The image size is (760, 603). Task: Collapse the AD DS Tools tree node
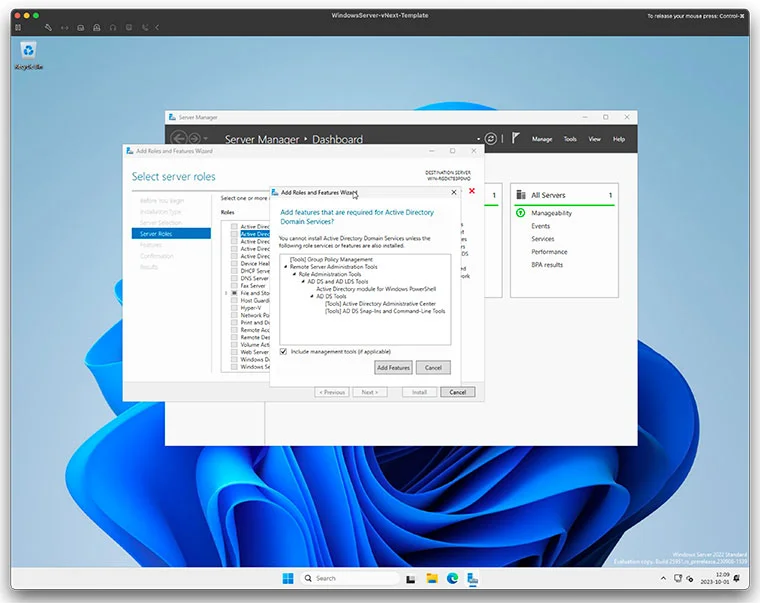point(312,296)
